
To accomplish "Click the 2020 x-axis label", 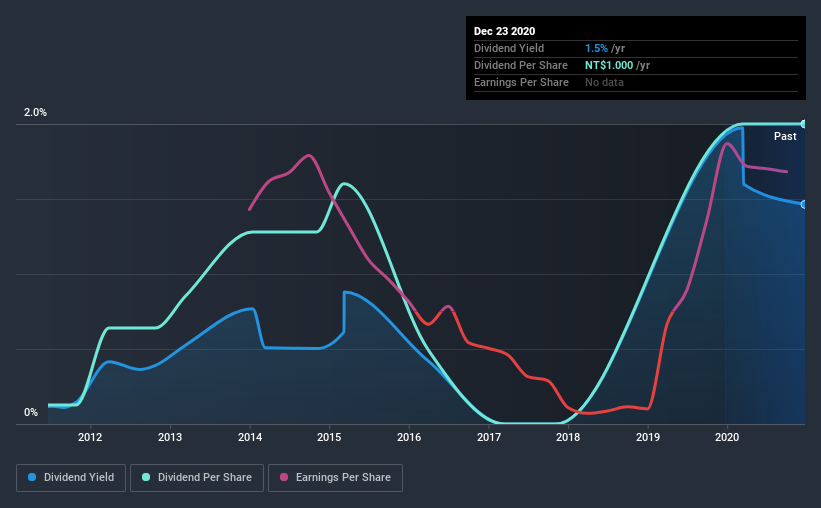I will 727,437.
